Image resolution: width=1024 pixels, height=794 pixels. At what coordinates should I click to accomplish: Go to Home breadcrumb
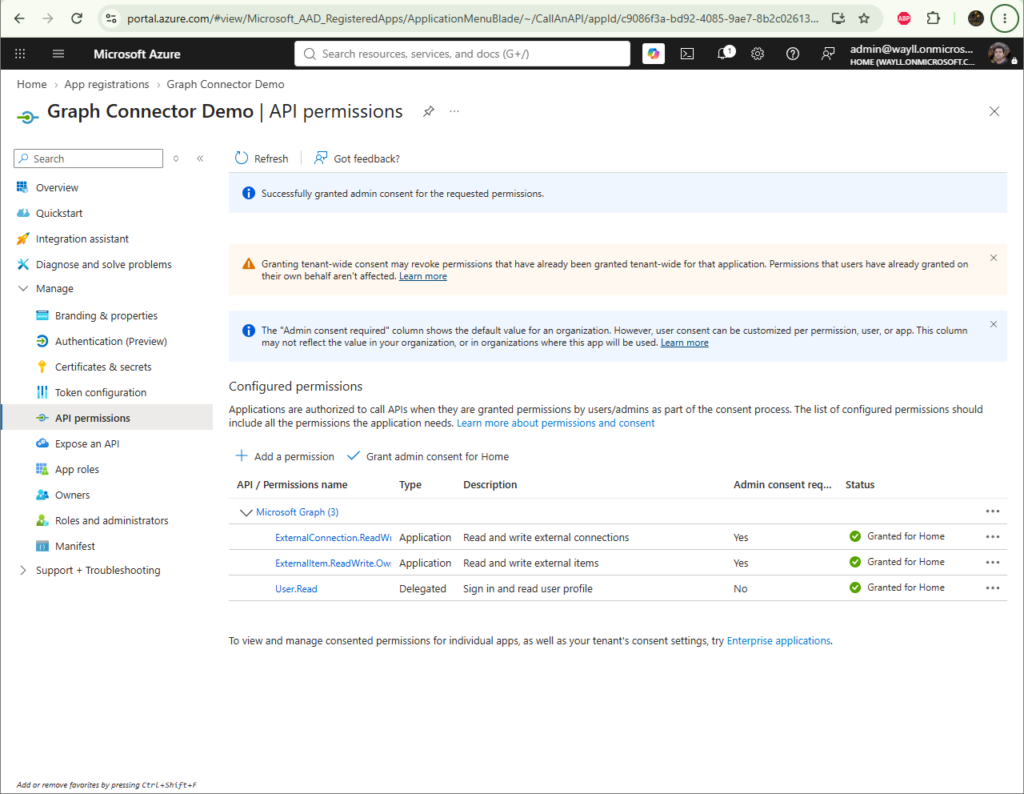point(31,84)
